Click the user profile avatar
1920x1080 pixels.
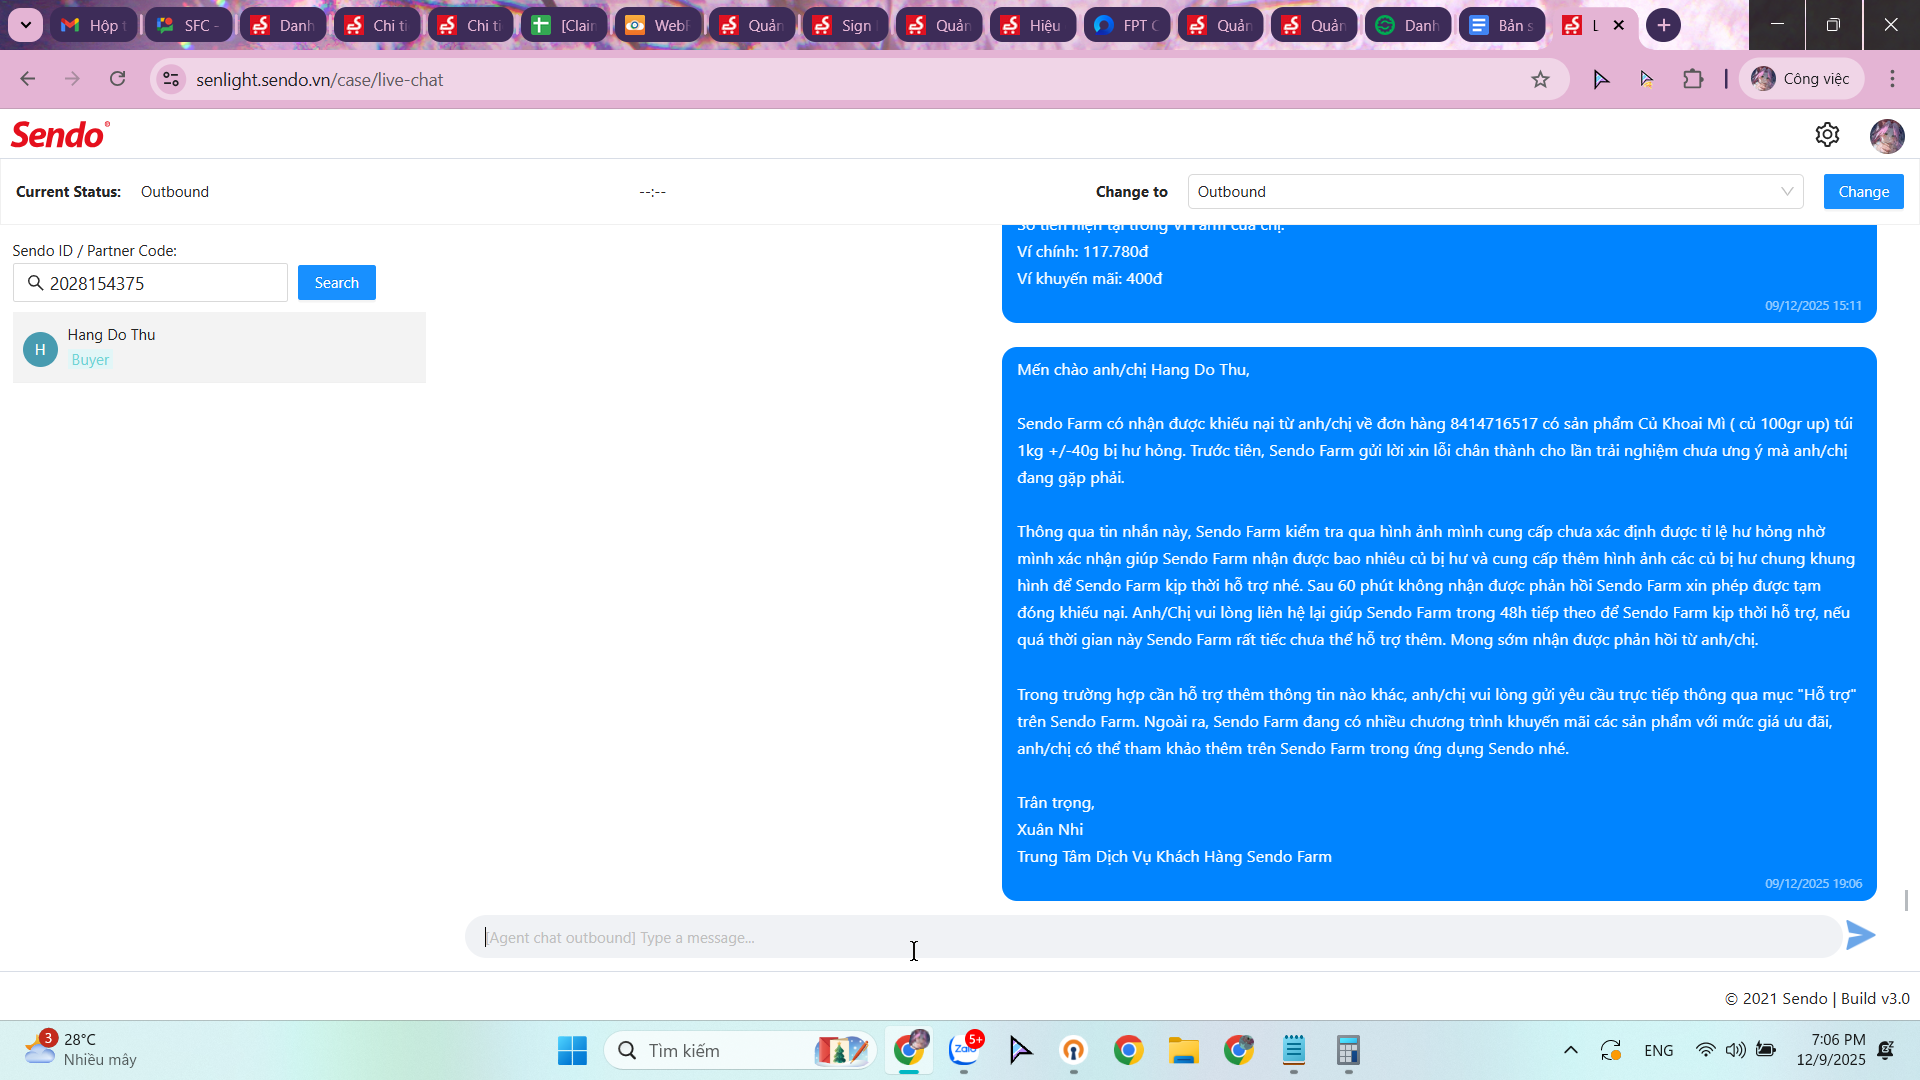coord(1886,136)
